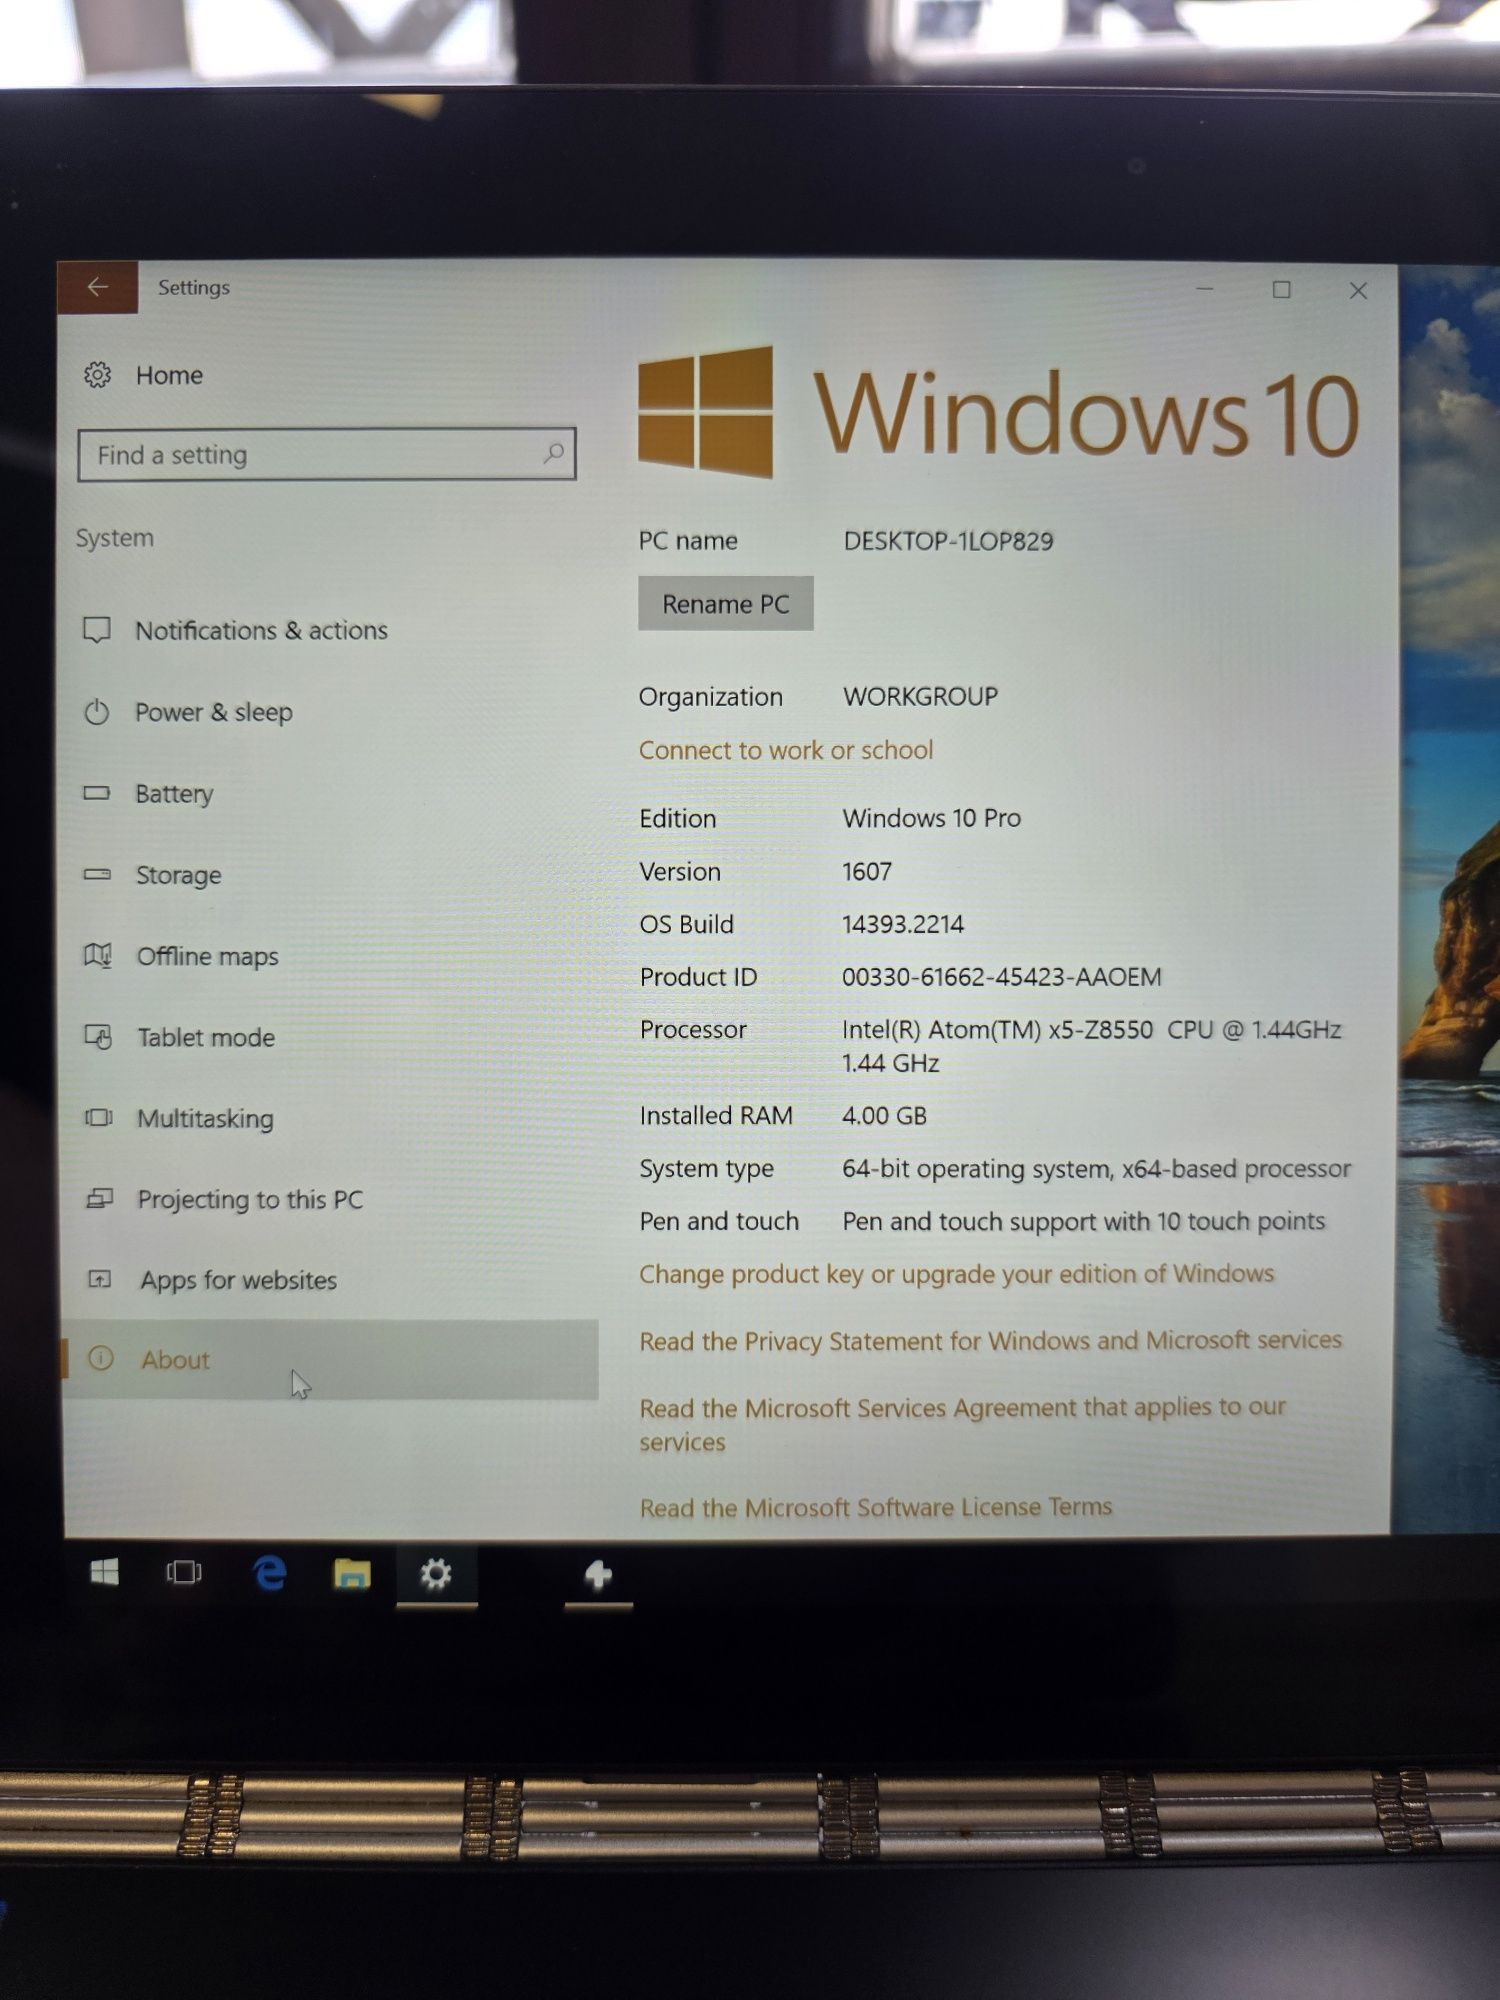Click the search magnifier icon
The image size is (1500, 2000).
click(553, 454)
